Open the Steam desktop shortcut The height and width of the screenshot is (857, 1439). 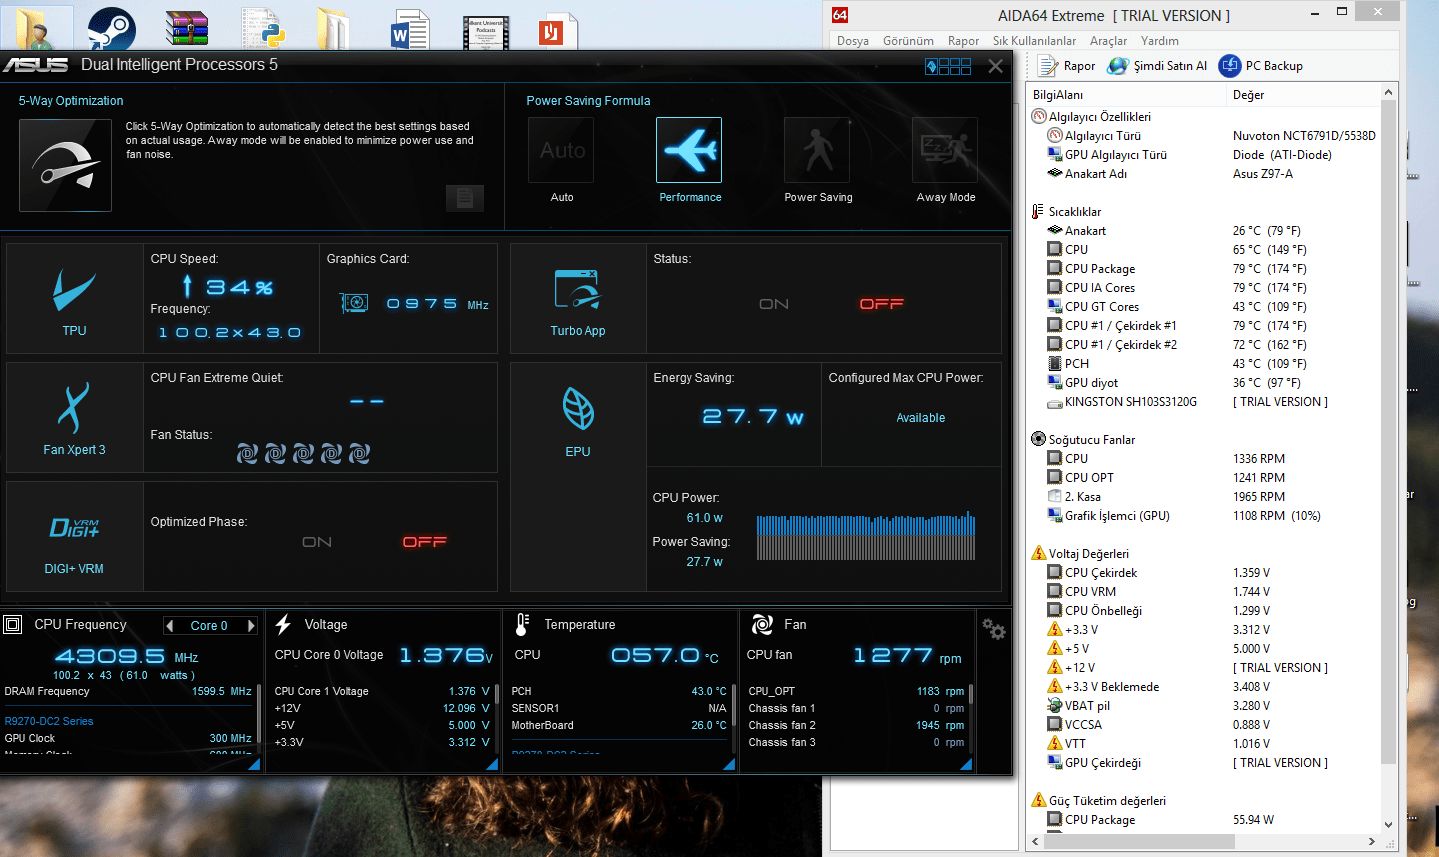(x=111, y=27)
